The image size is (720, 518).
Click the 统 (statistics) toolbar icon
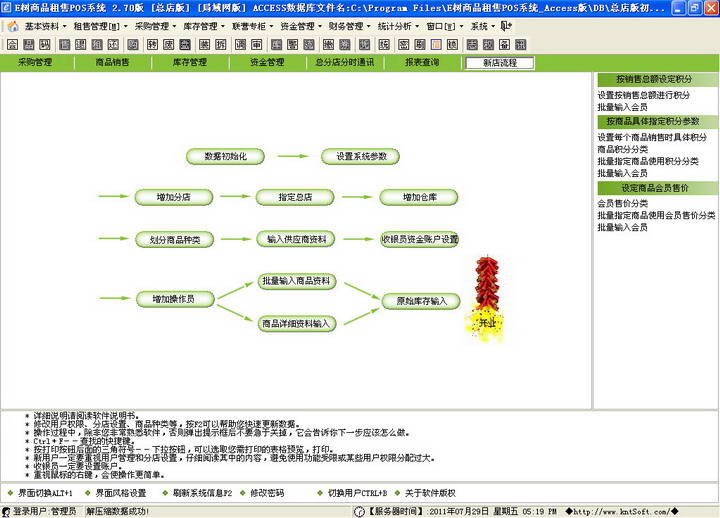coord(384,45)
